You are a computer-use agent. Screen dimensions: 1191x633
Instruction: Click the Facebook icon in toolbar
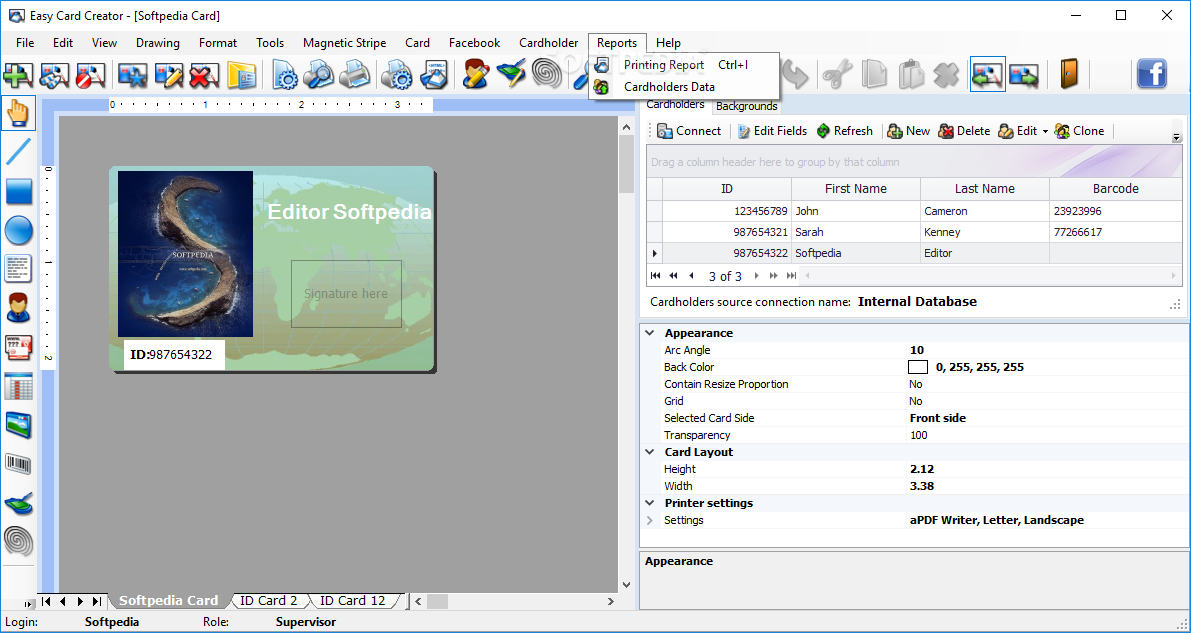[1152, 74]
